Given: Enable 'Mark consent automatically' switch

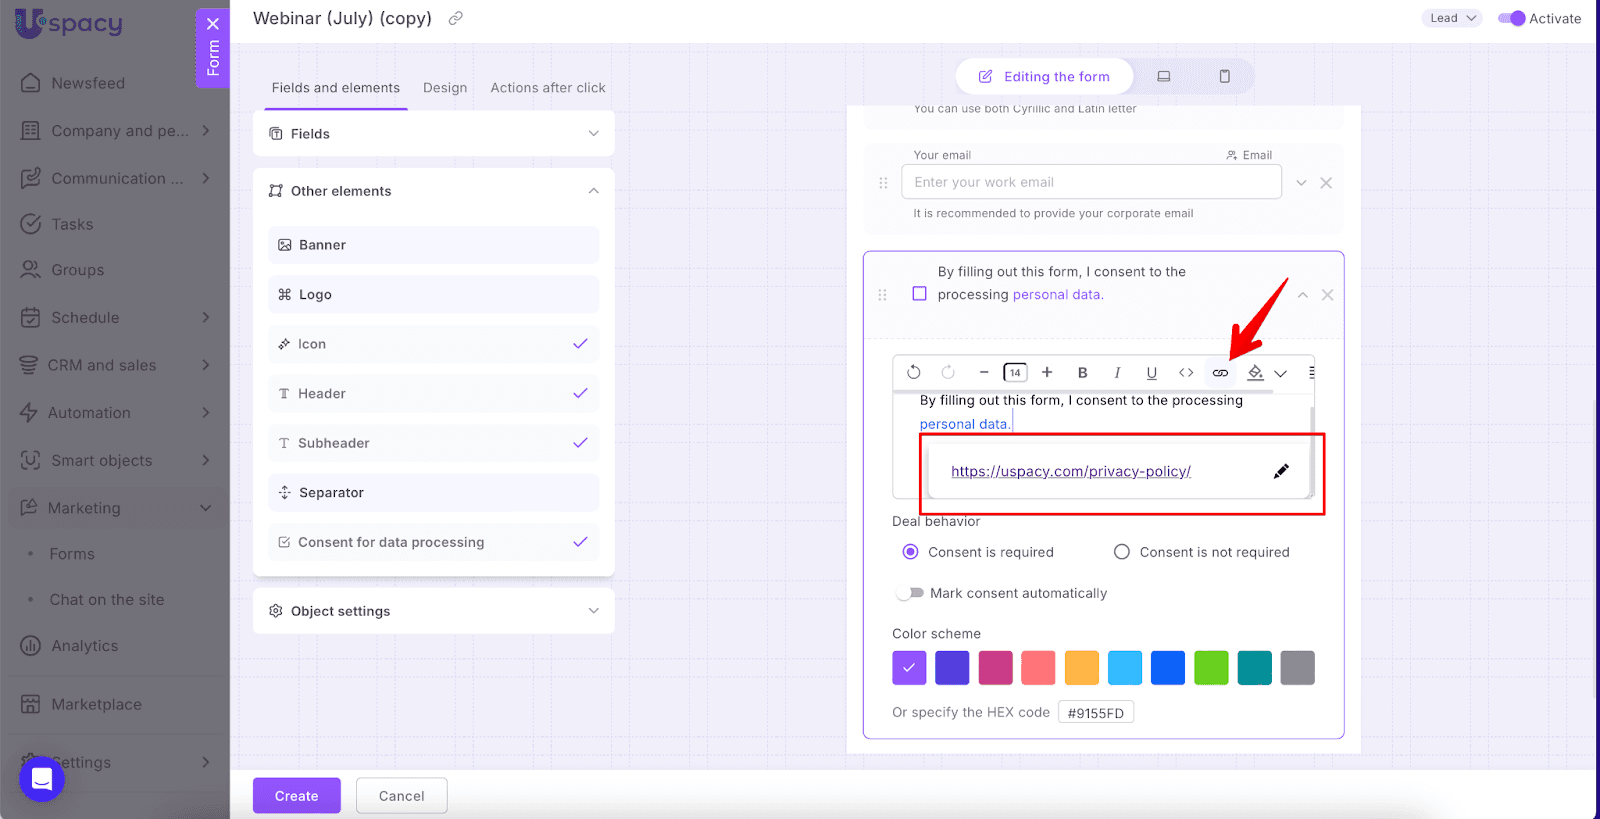Looking at the screenshot, I should click(x=910, y=593).
